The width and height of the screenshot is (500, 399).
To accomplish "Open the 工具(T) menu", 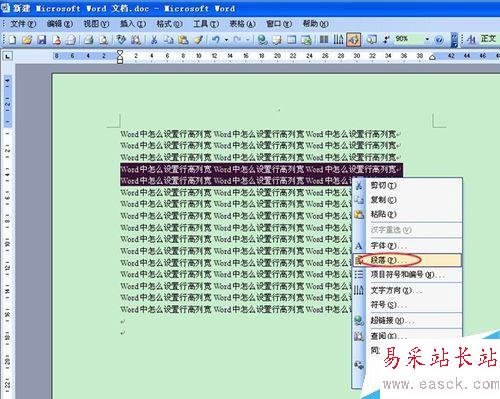I will click(206, 24).
